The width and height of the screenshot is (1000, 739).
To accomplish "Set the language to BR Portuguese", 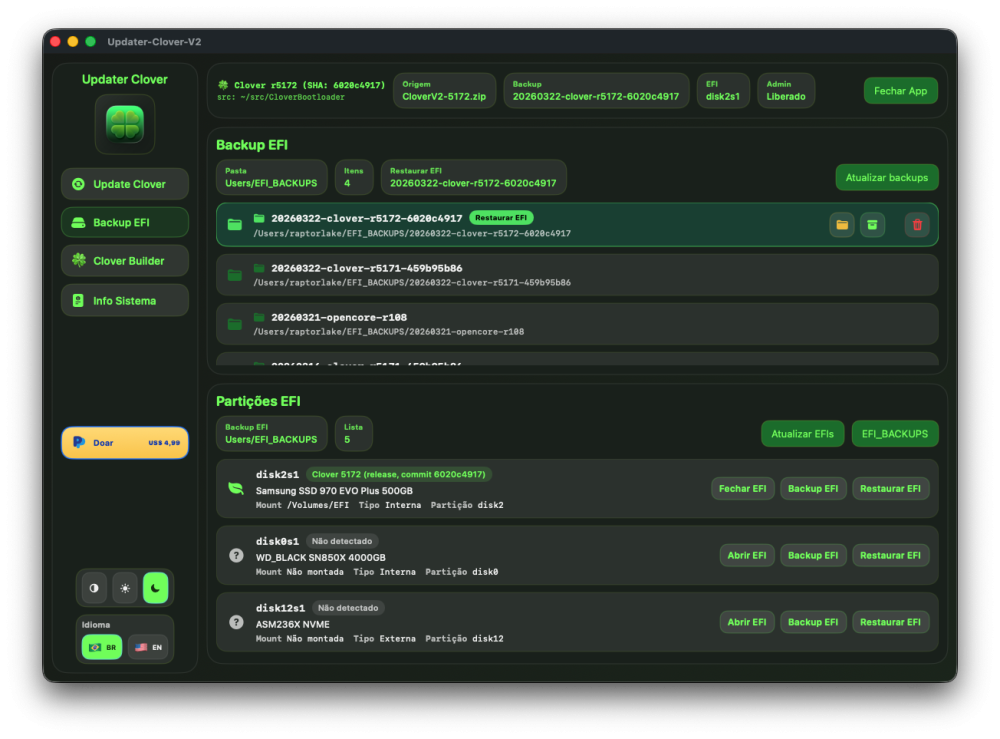I will click(102, 647).
